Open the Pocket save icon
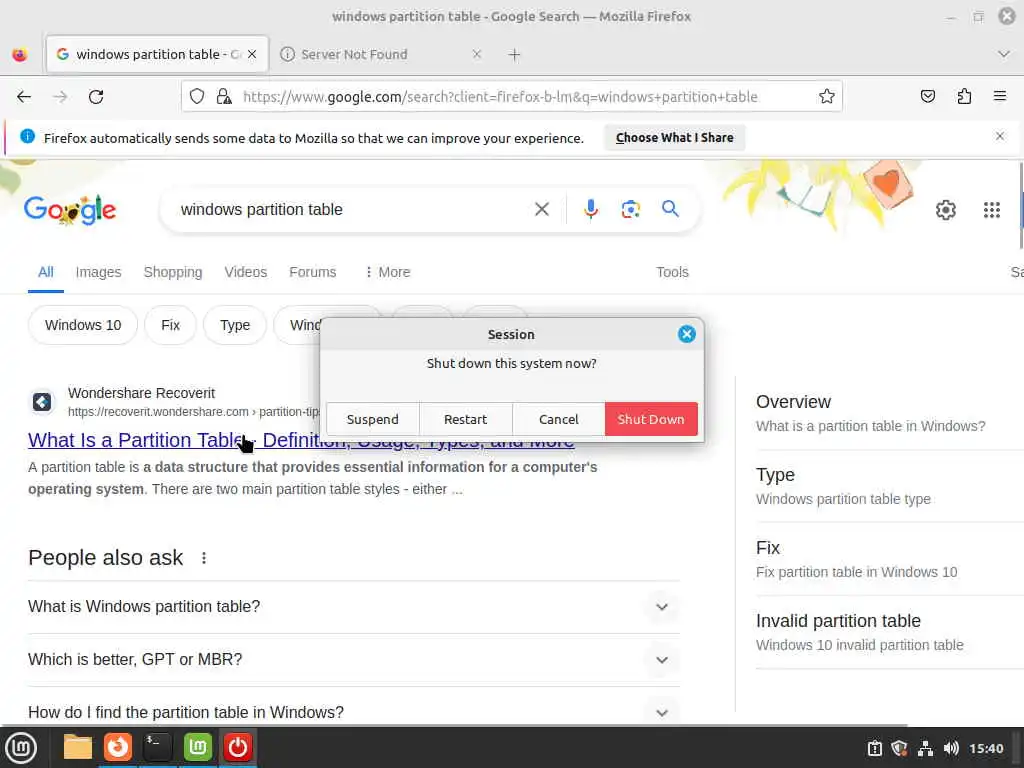Image resolution: width=1024 pixels, height=768 pixels. point(927,97)
